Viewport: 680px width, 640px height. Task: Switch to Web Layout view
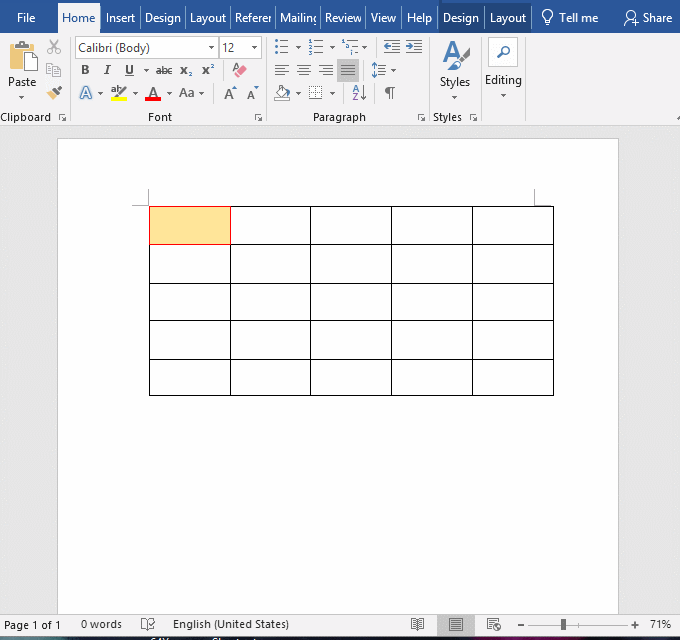494,624
